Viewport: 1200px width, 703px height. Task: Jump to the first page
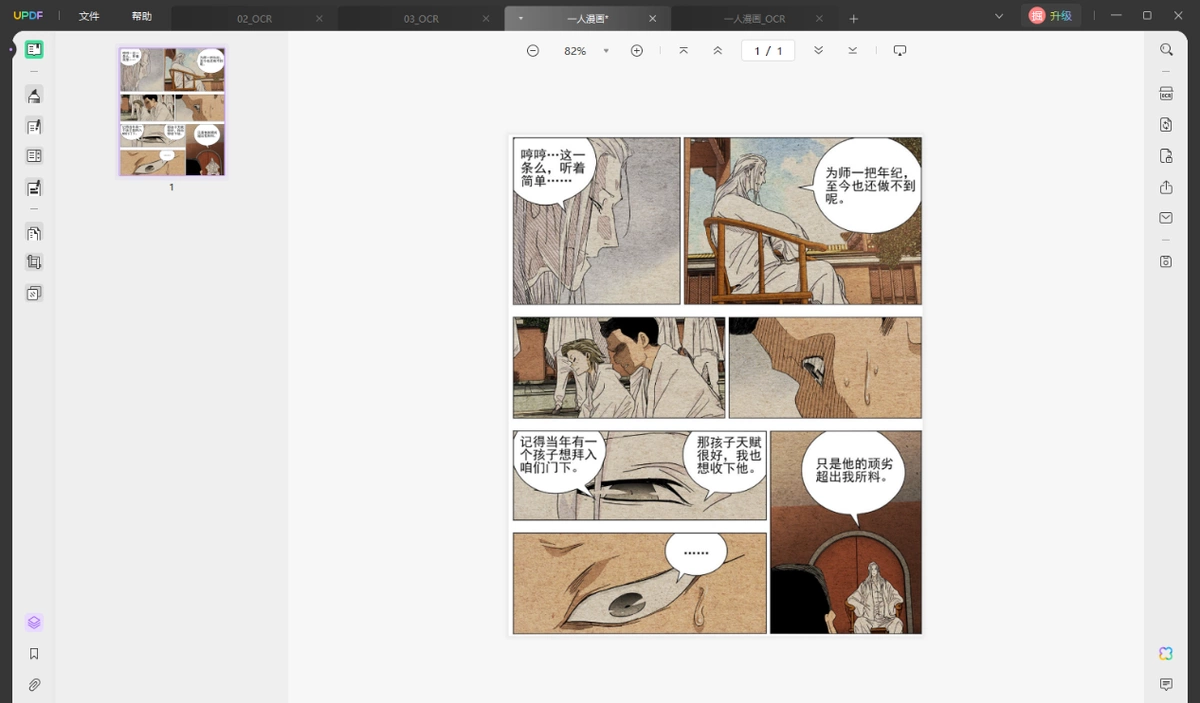coord(683,51)
